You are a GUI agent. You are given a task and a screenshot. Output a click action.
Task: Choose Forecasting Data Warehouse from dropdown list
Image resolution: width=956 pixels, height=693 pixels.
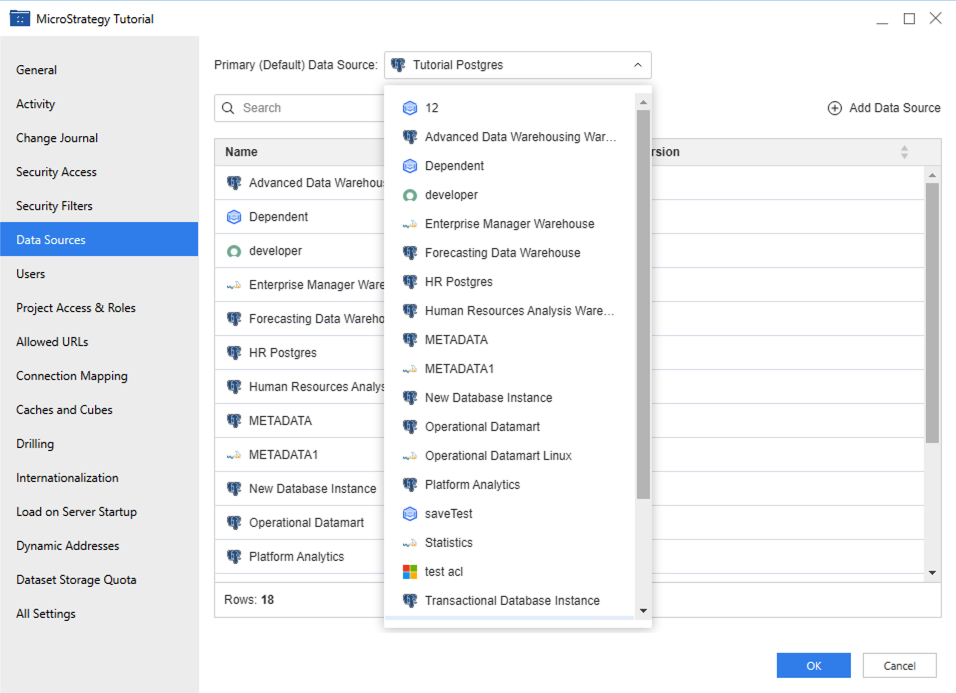pyautogui.click(x=502, y=253)
